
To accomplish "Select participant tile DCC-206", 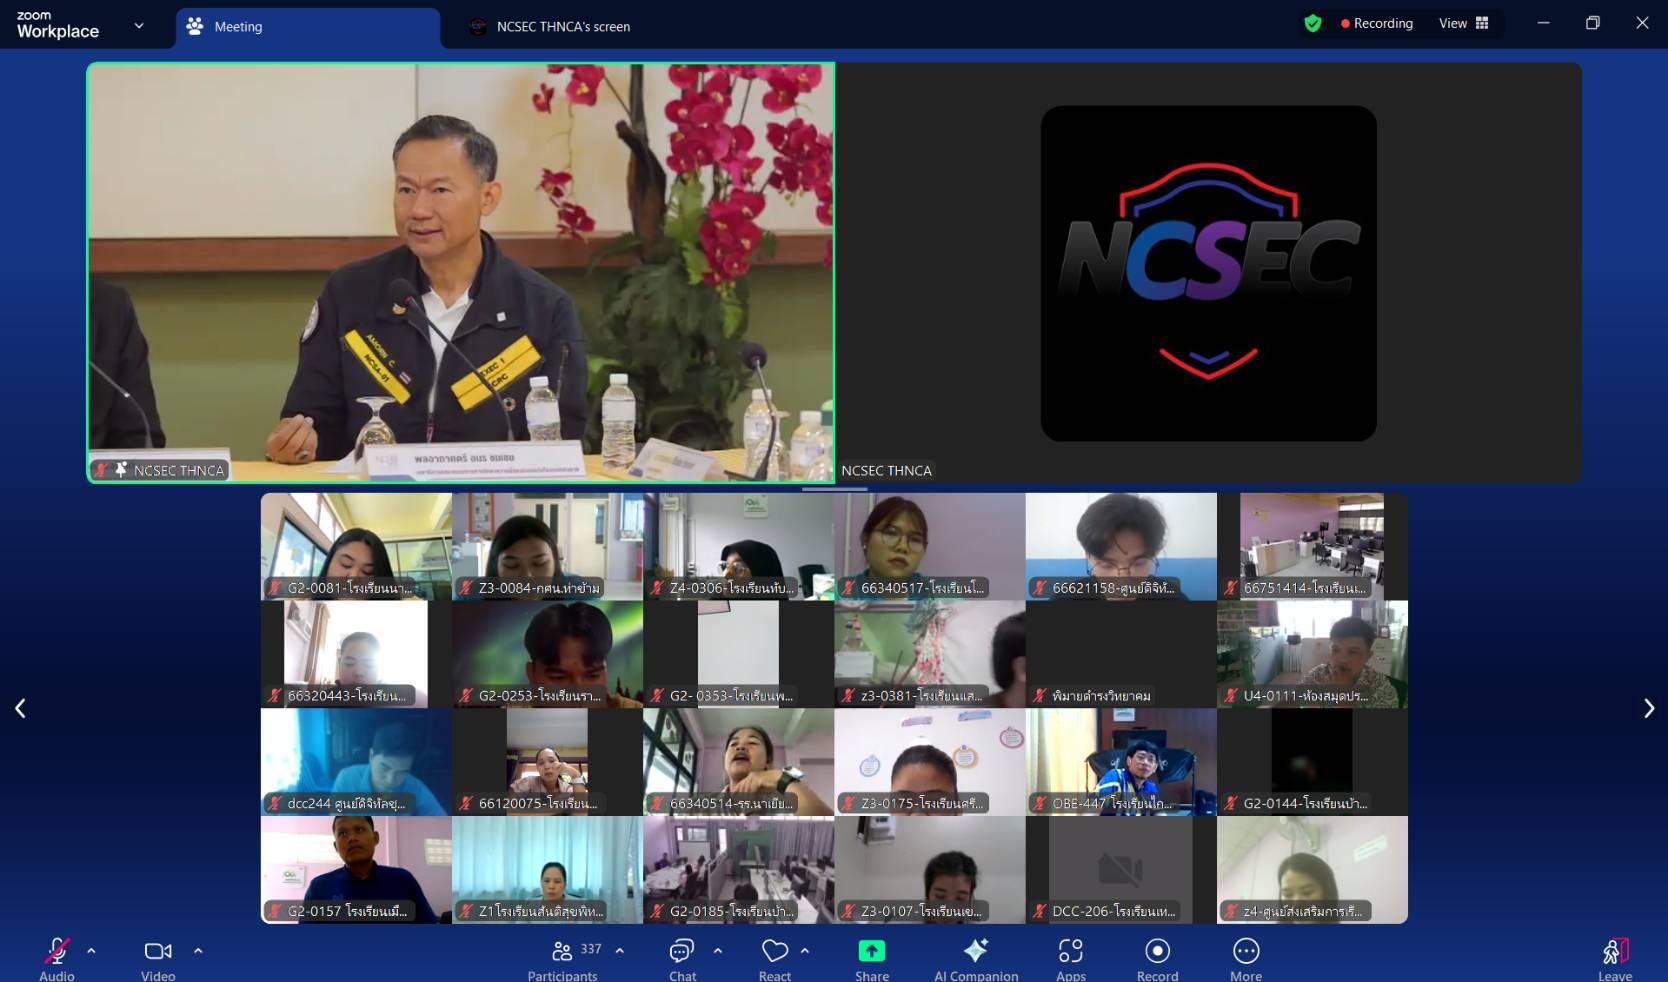I will (1121, 870).
